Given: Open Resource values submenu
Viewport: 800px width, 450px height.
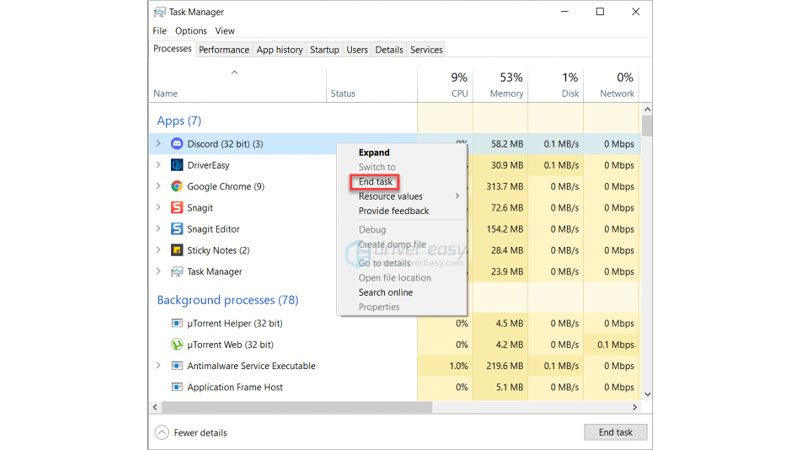Looking at the screenshot, I should tap(402, 196).
